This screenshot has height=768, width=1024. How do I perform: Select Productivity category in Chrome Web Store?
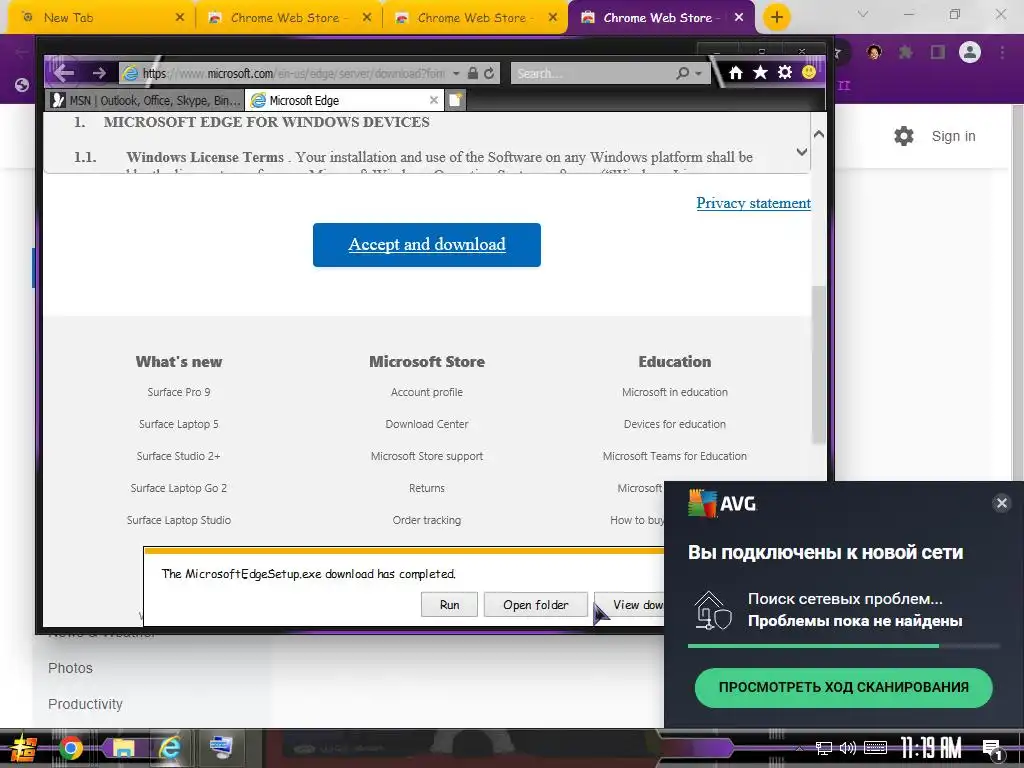click(85, 704)
